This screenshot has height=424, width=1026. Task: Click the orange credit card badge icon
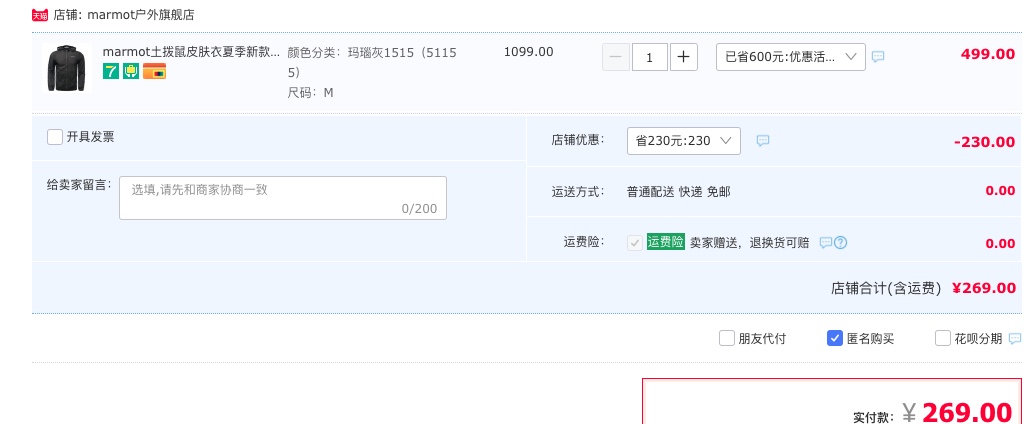coord(154,71)
